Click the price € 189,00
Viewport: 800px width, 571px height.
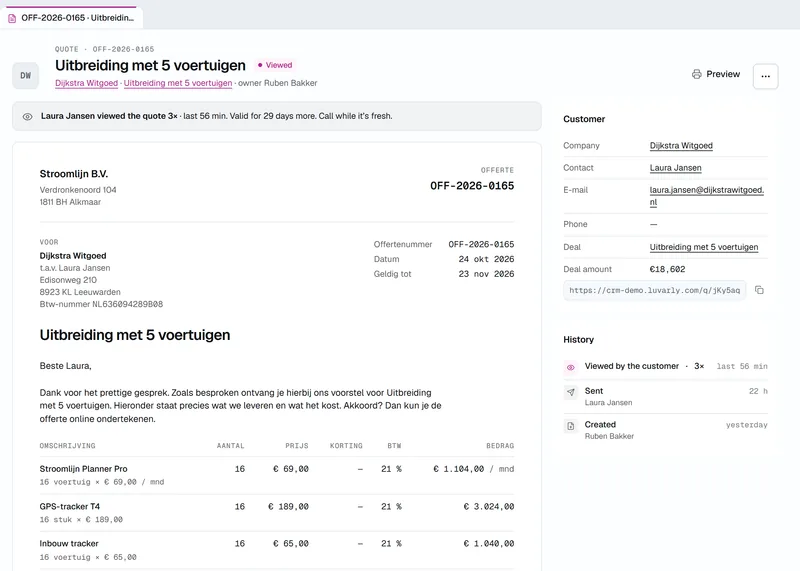coord(288,507)
